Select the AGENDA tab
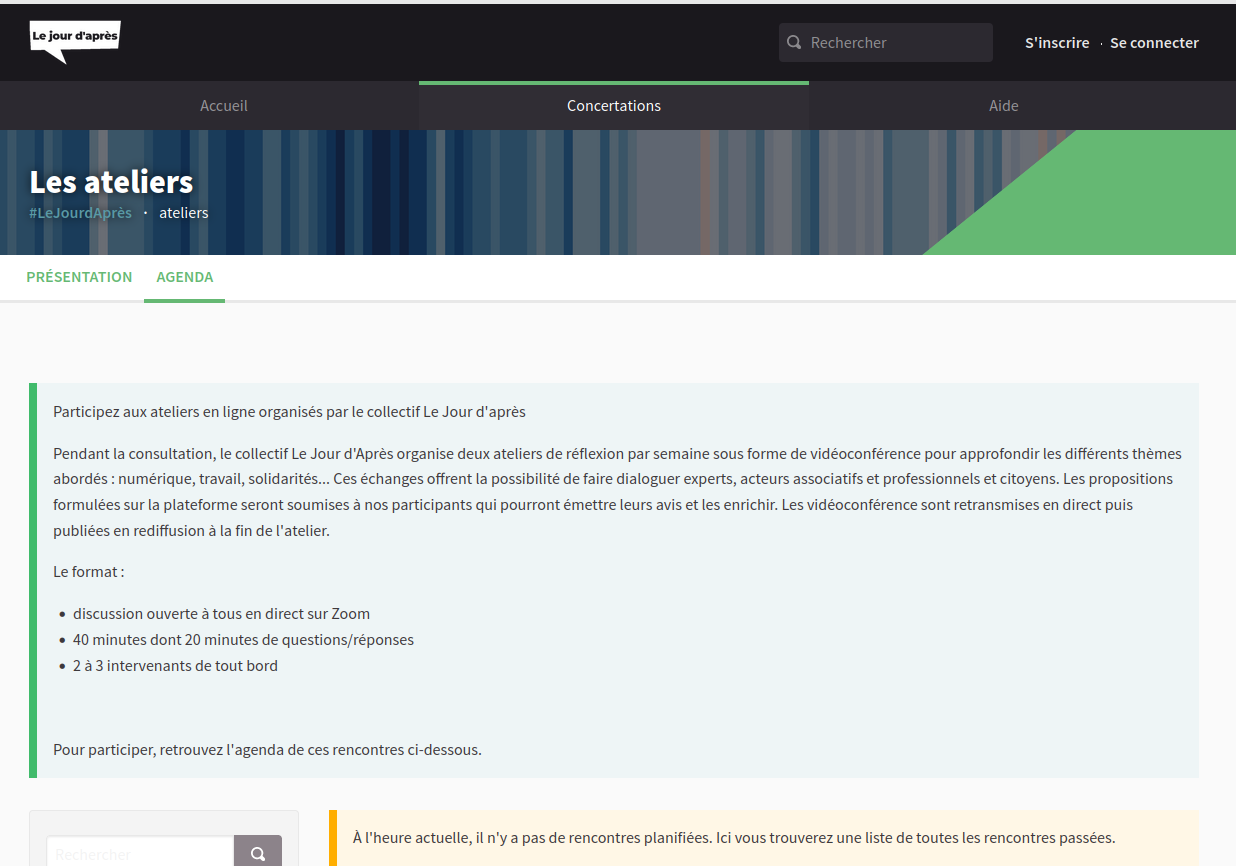Screen dimensions: 1236x866 185,277
